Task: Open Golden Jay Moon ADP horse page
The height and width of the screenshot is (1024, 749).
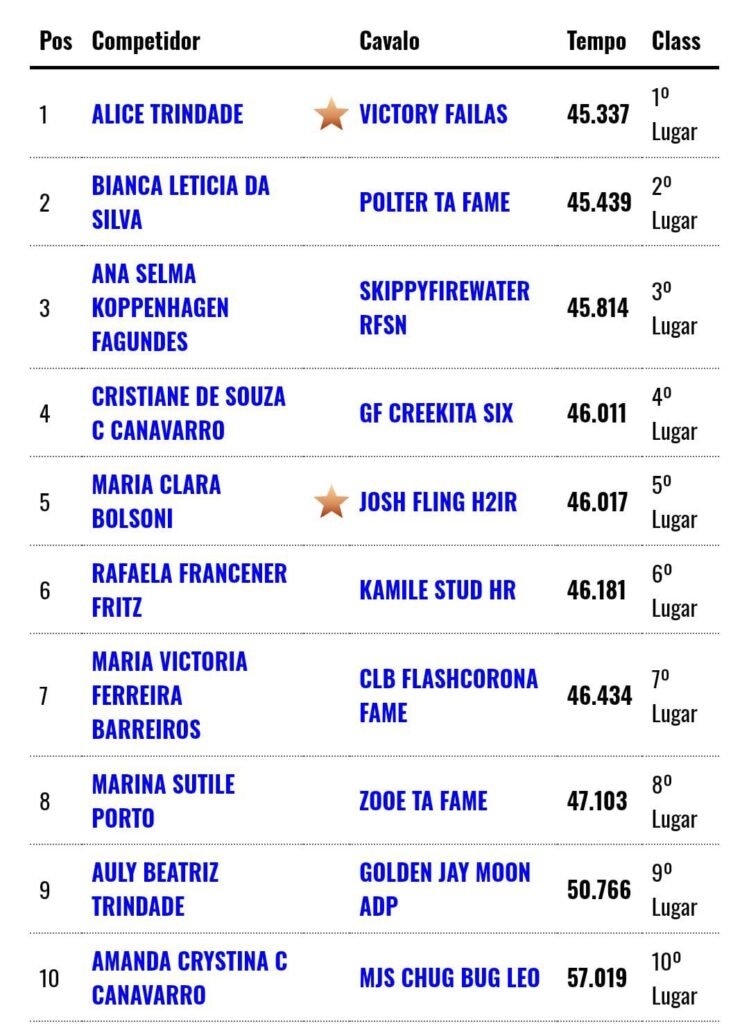Action: [444, 889]
